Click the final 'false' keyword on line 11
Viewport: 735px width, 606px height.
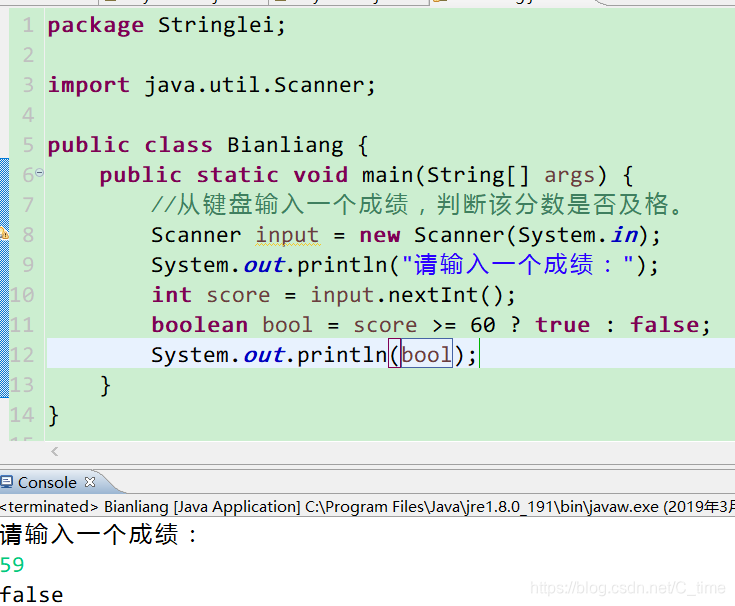coord(665,325)
